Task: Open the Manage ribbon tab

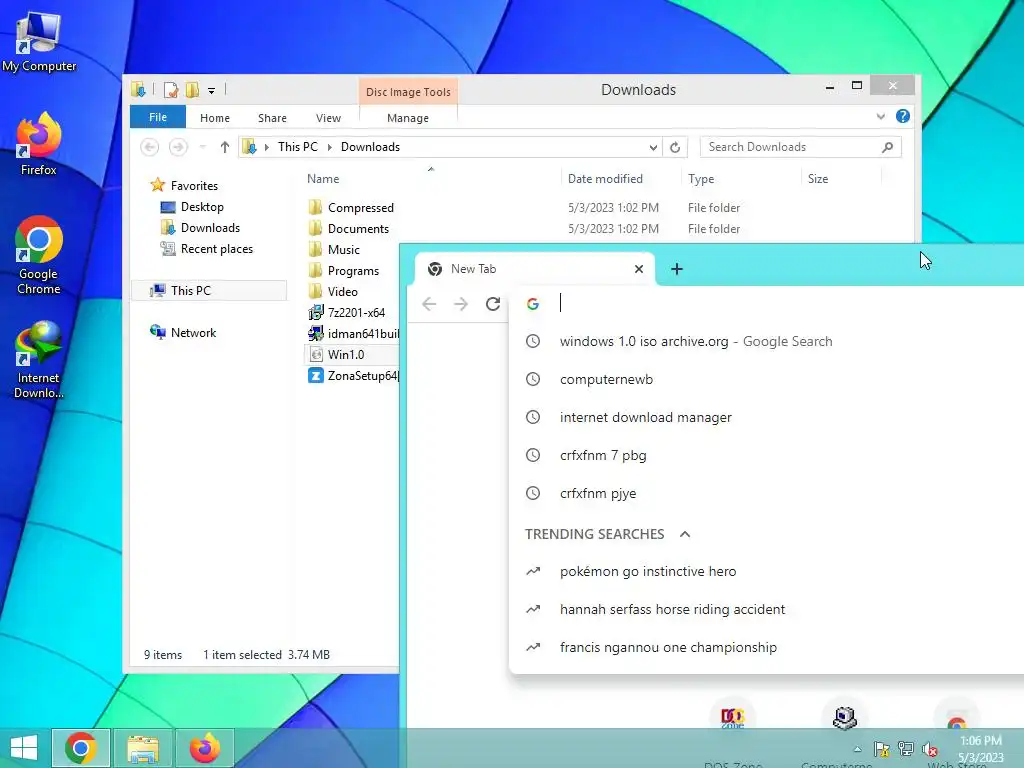Action: tap(408, 118)
